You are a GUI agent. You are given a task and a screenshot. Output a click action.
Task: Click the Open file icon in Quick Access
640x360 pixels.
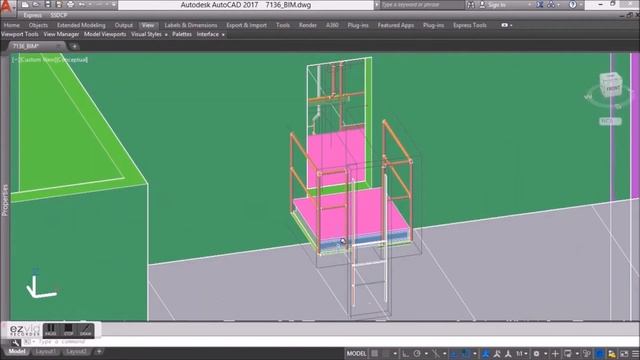(36, 5)
